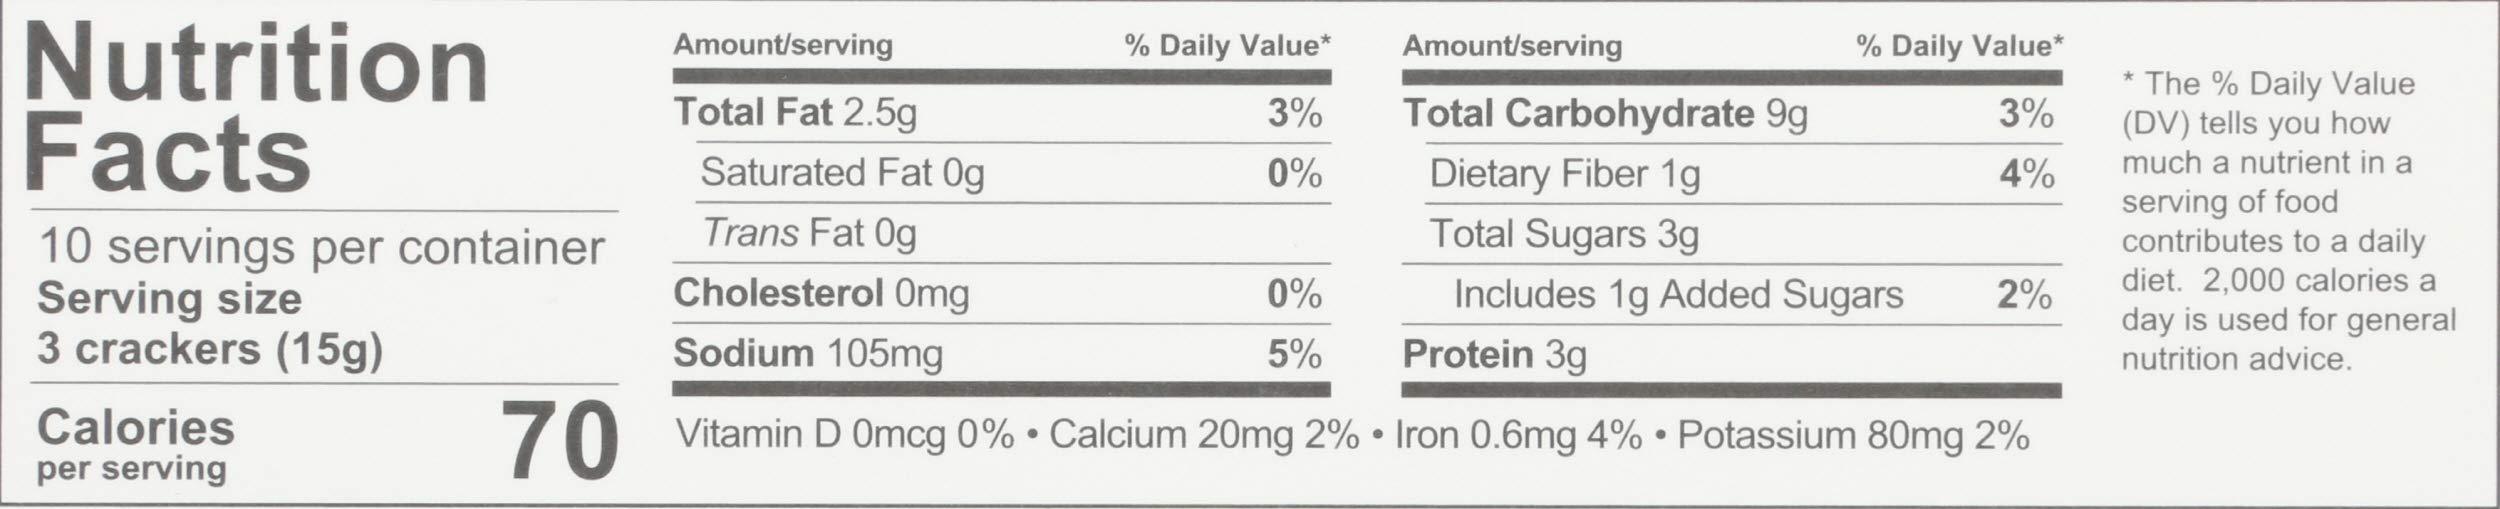This screenshot has height=509, width=2500.
Task: Click the Vitamin D 0mcg entry
Action: (x=845, y=435)
